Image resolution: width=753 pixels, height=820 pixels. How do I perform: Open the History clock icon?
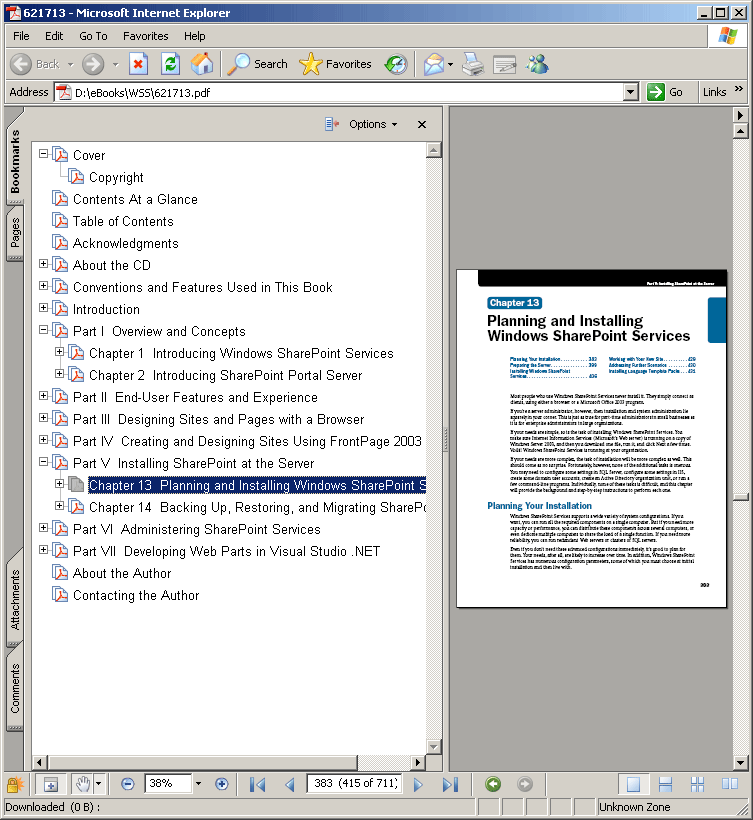pos(396,64)
